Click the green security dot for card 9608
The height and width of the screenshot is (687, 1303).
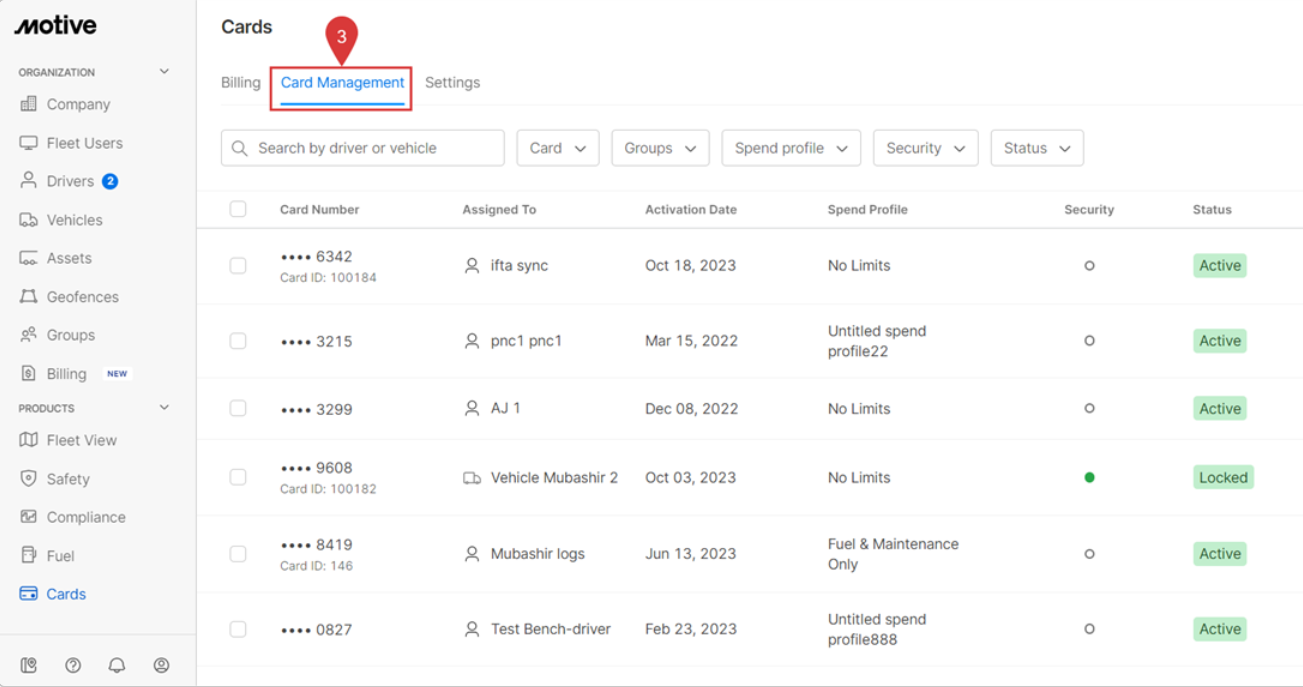click(x=1089, y=478)
